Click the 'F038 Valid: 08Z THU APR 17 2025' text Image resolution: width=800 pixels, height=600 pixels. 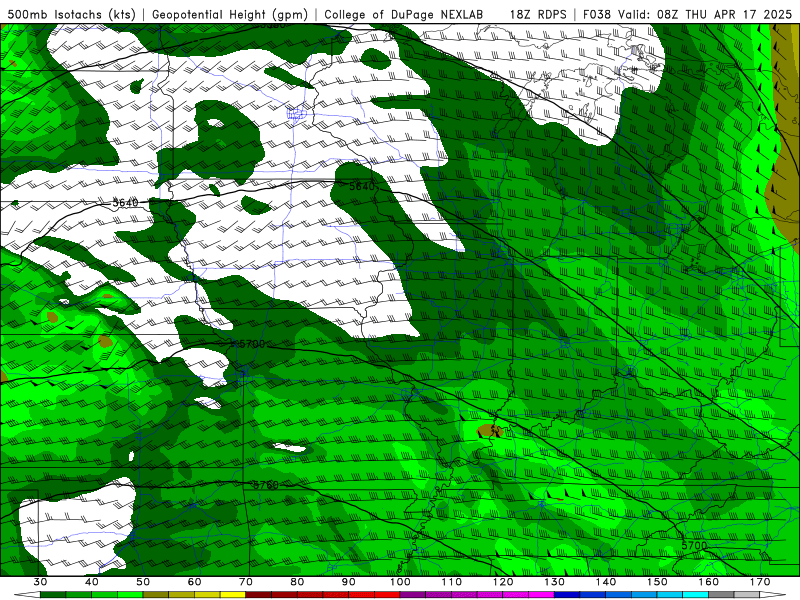(687, 14)
